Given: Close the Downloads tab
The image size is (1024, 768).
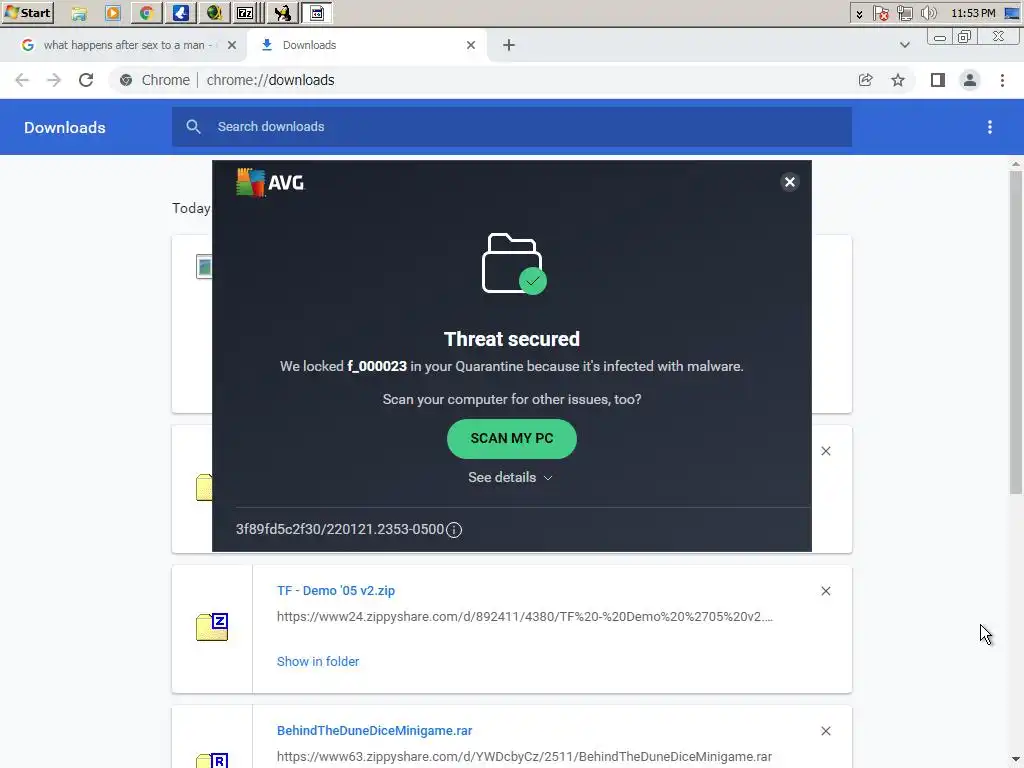Looking at the screenshot, I should 471,45.
